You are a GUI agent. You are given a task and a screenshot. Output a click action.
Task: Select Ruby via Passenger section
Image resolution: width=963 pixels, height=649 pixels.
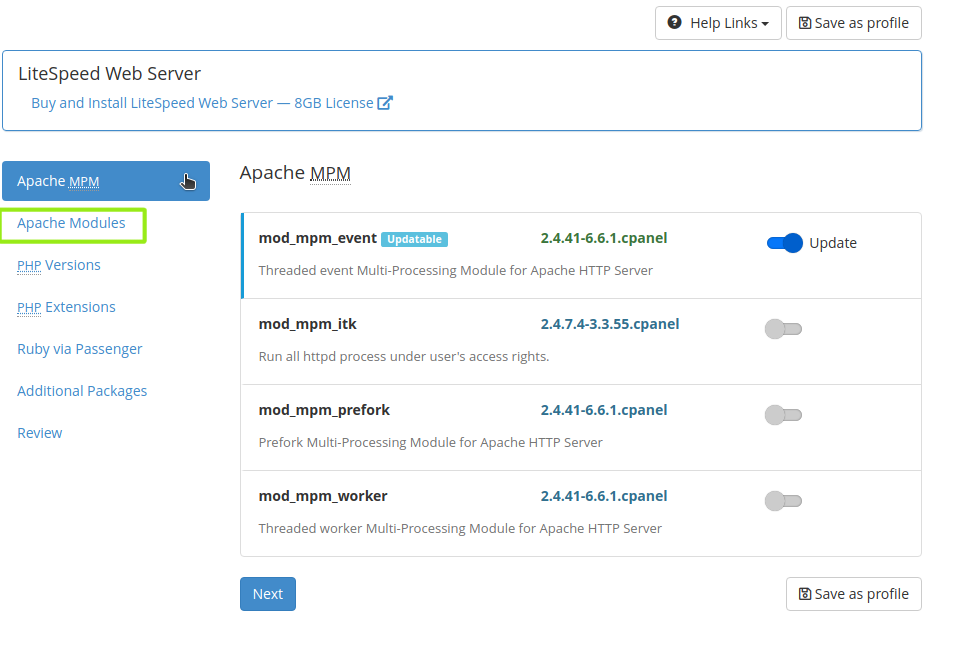[80, 349]
